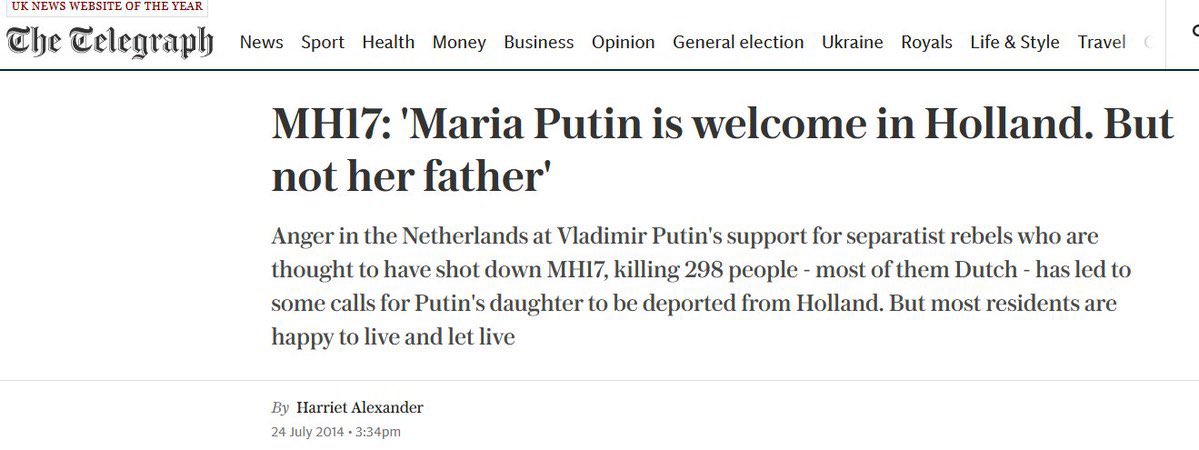Select the General election menu item

[738, 42]
